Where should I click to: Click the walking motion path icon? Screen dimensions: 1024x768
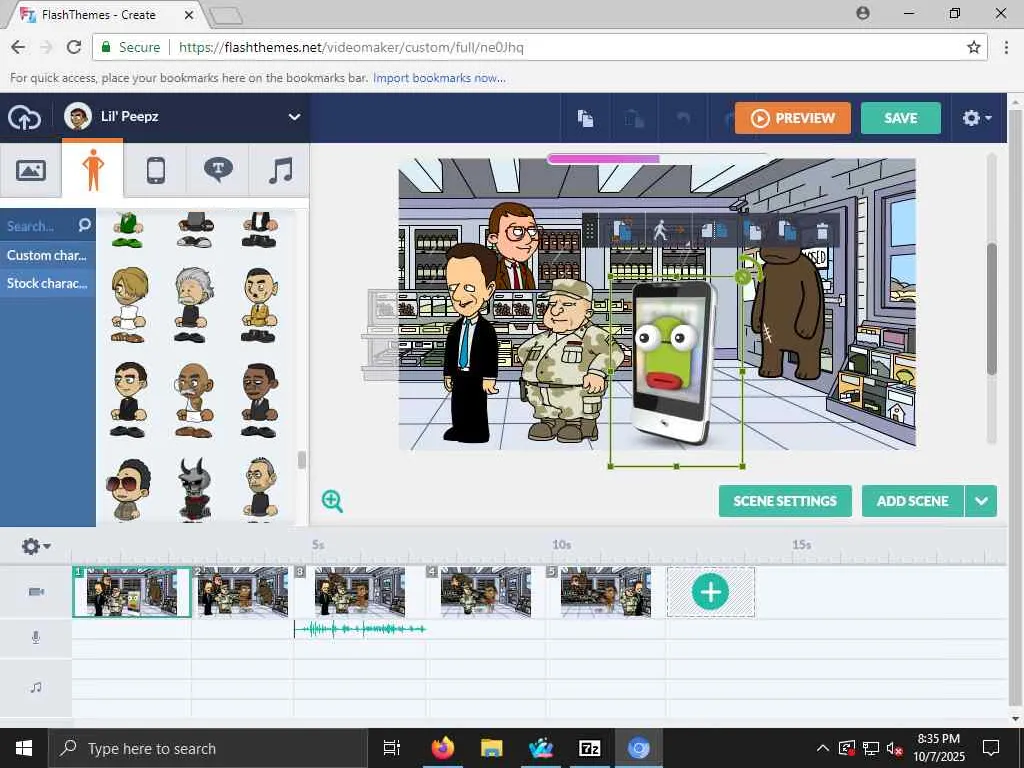667,231
